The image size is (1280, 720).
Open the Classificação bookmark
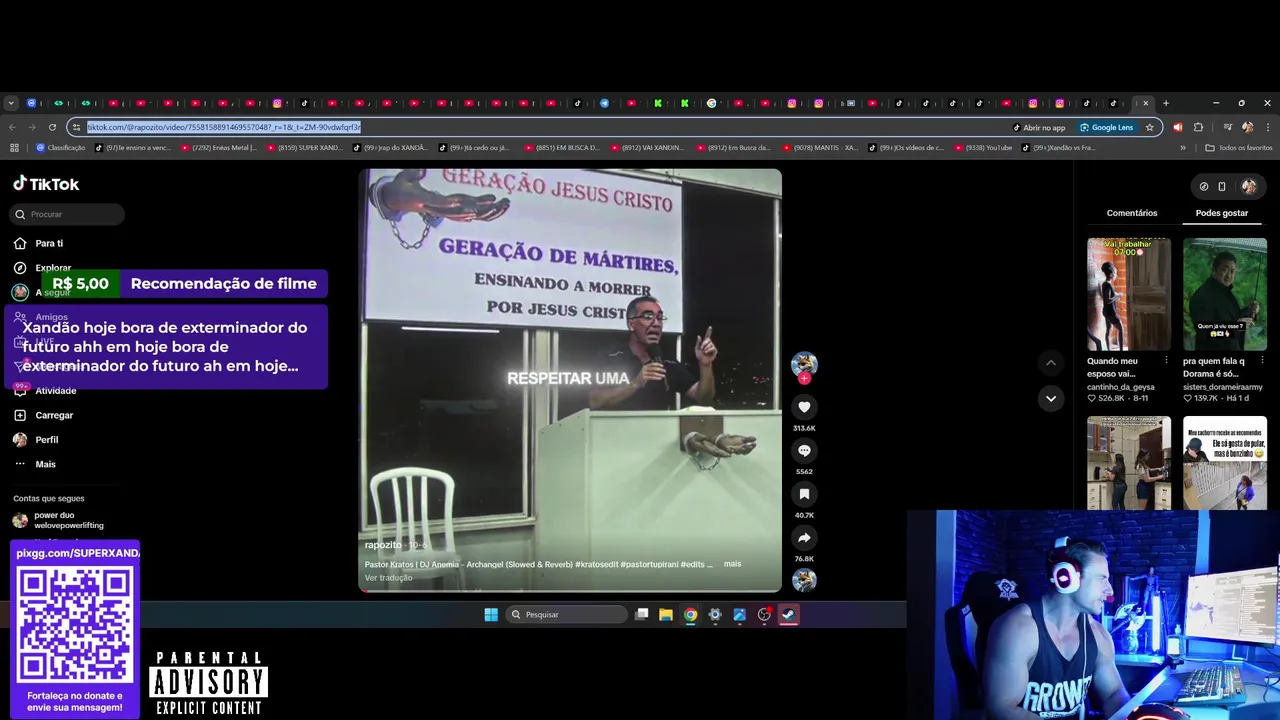[x=60, y=148]
